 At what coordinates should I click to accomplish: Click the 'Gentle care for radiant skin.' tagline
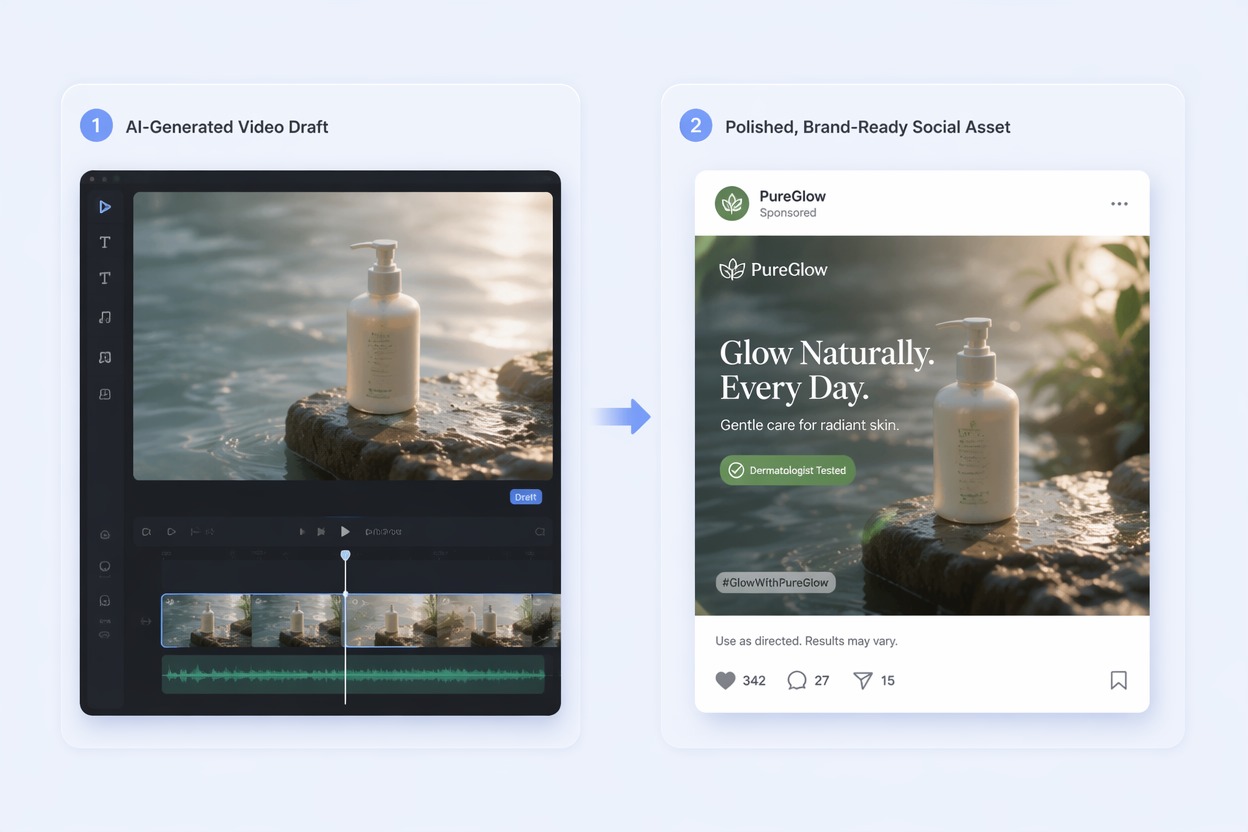click(810, 425)
